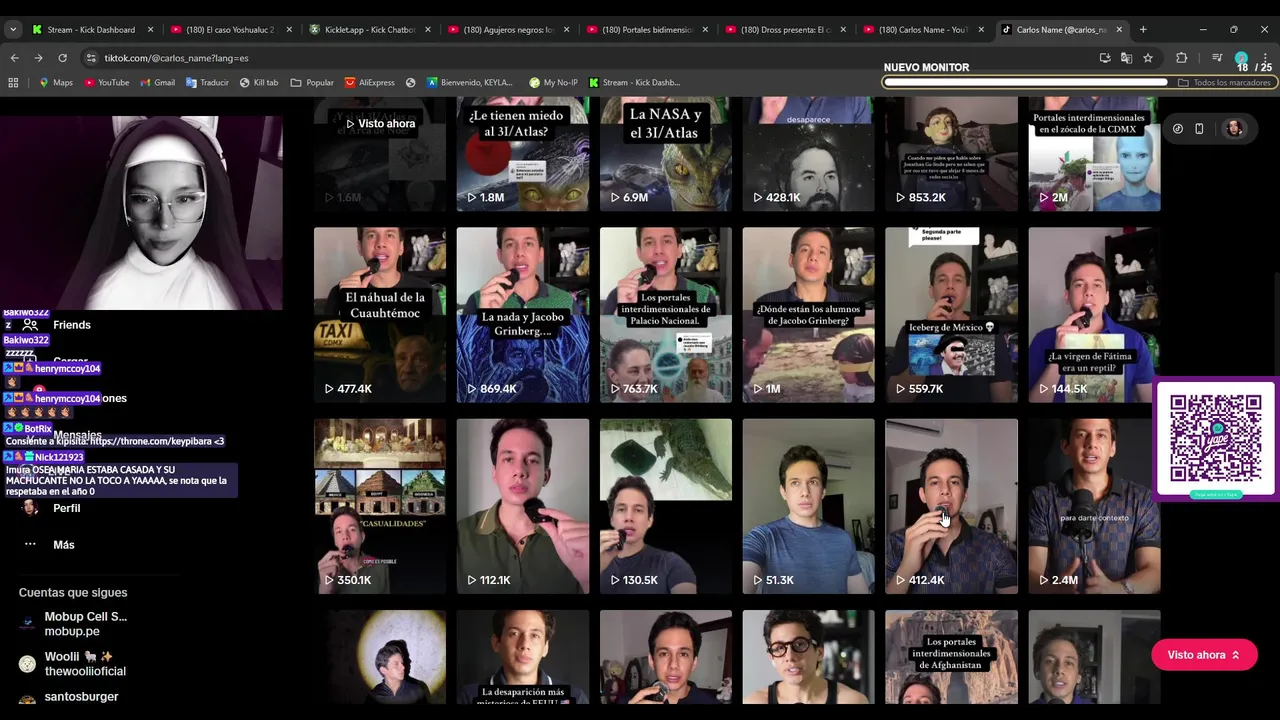Open the video with 412.4K views
This screenshot has width=1280, height=720.
(x=951, y=506)
